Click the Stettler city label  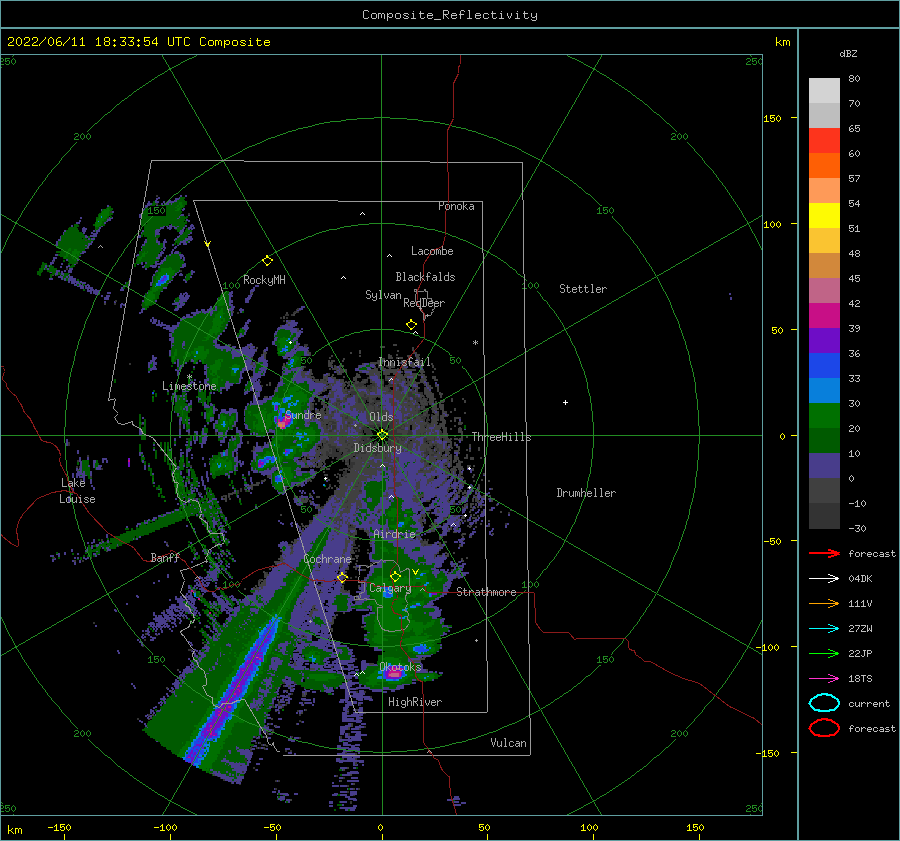[583, 289]
